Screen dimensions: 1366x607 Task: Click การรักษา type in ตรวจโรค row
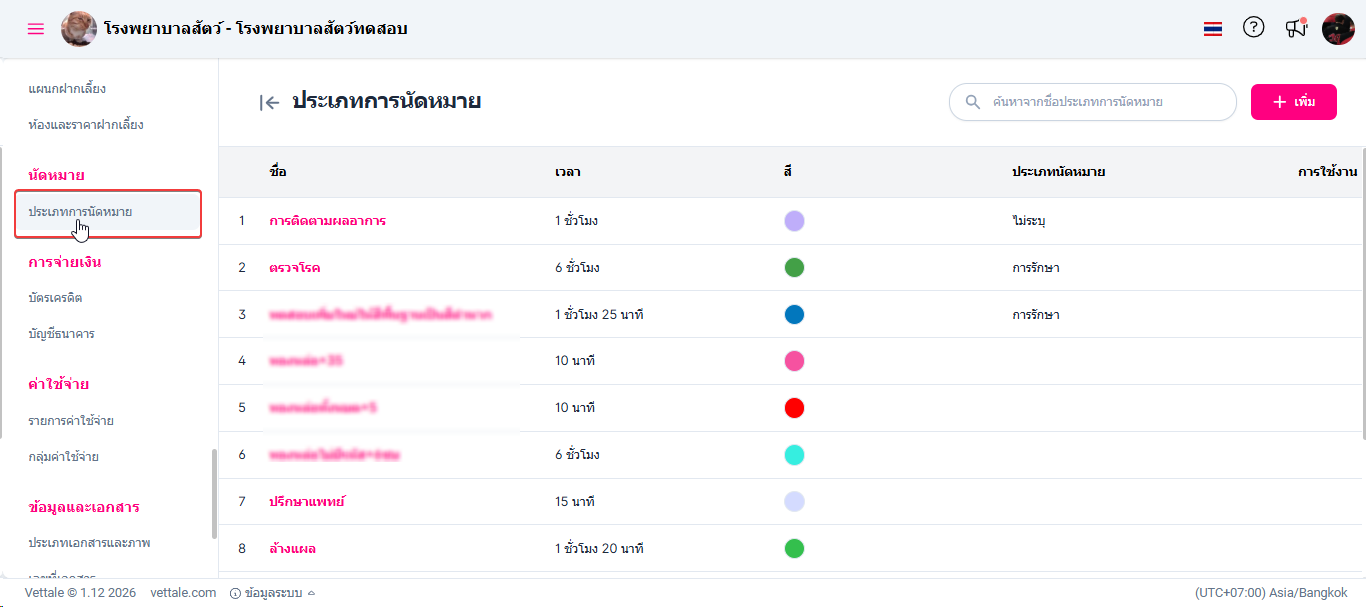[x=1036, y=268]
